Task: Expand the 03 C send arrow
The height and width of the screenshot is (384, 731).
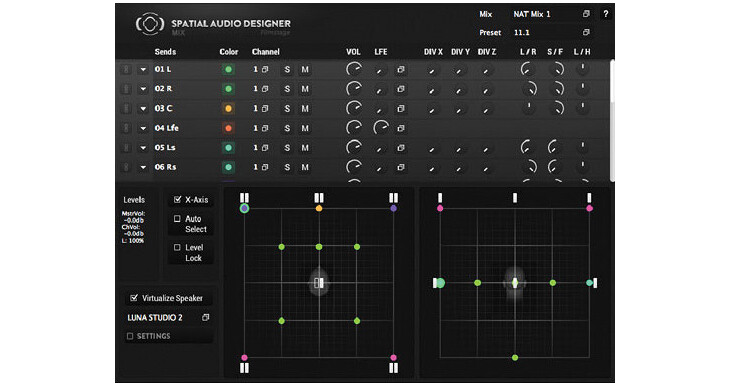Action: pyautogui.click(x=143, y=109)
